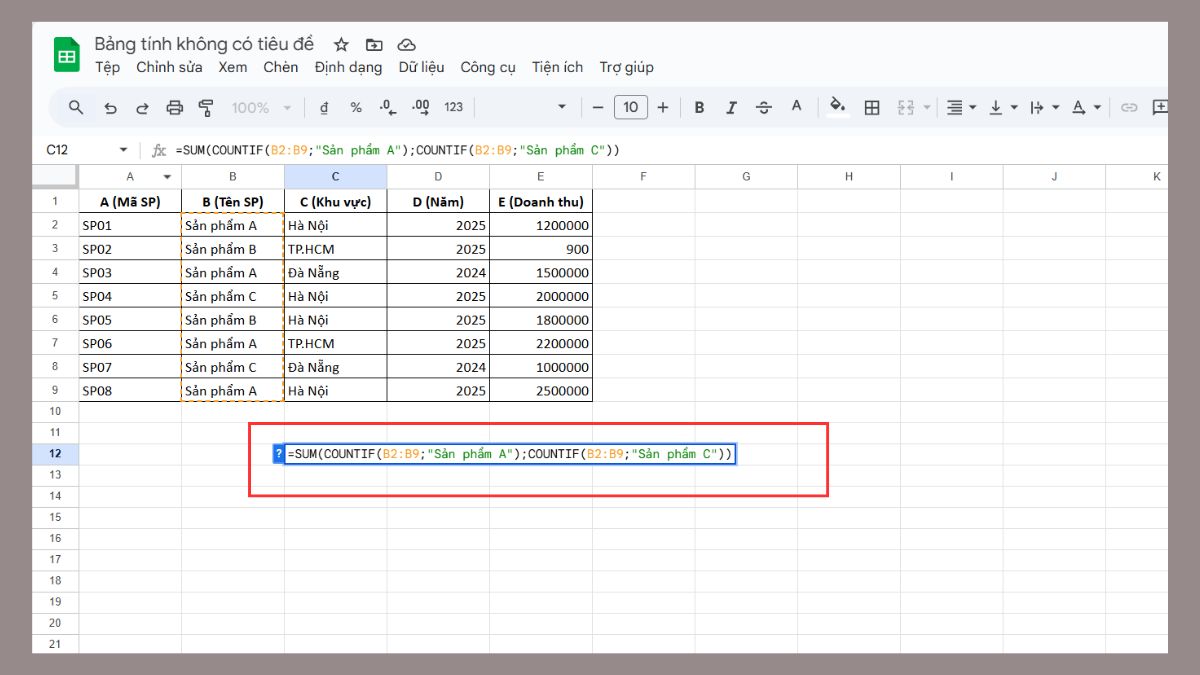Screen dimensions: 1200x675
Task: Click the Move to folder icon
Action: (x=374, y=45)
